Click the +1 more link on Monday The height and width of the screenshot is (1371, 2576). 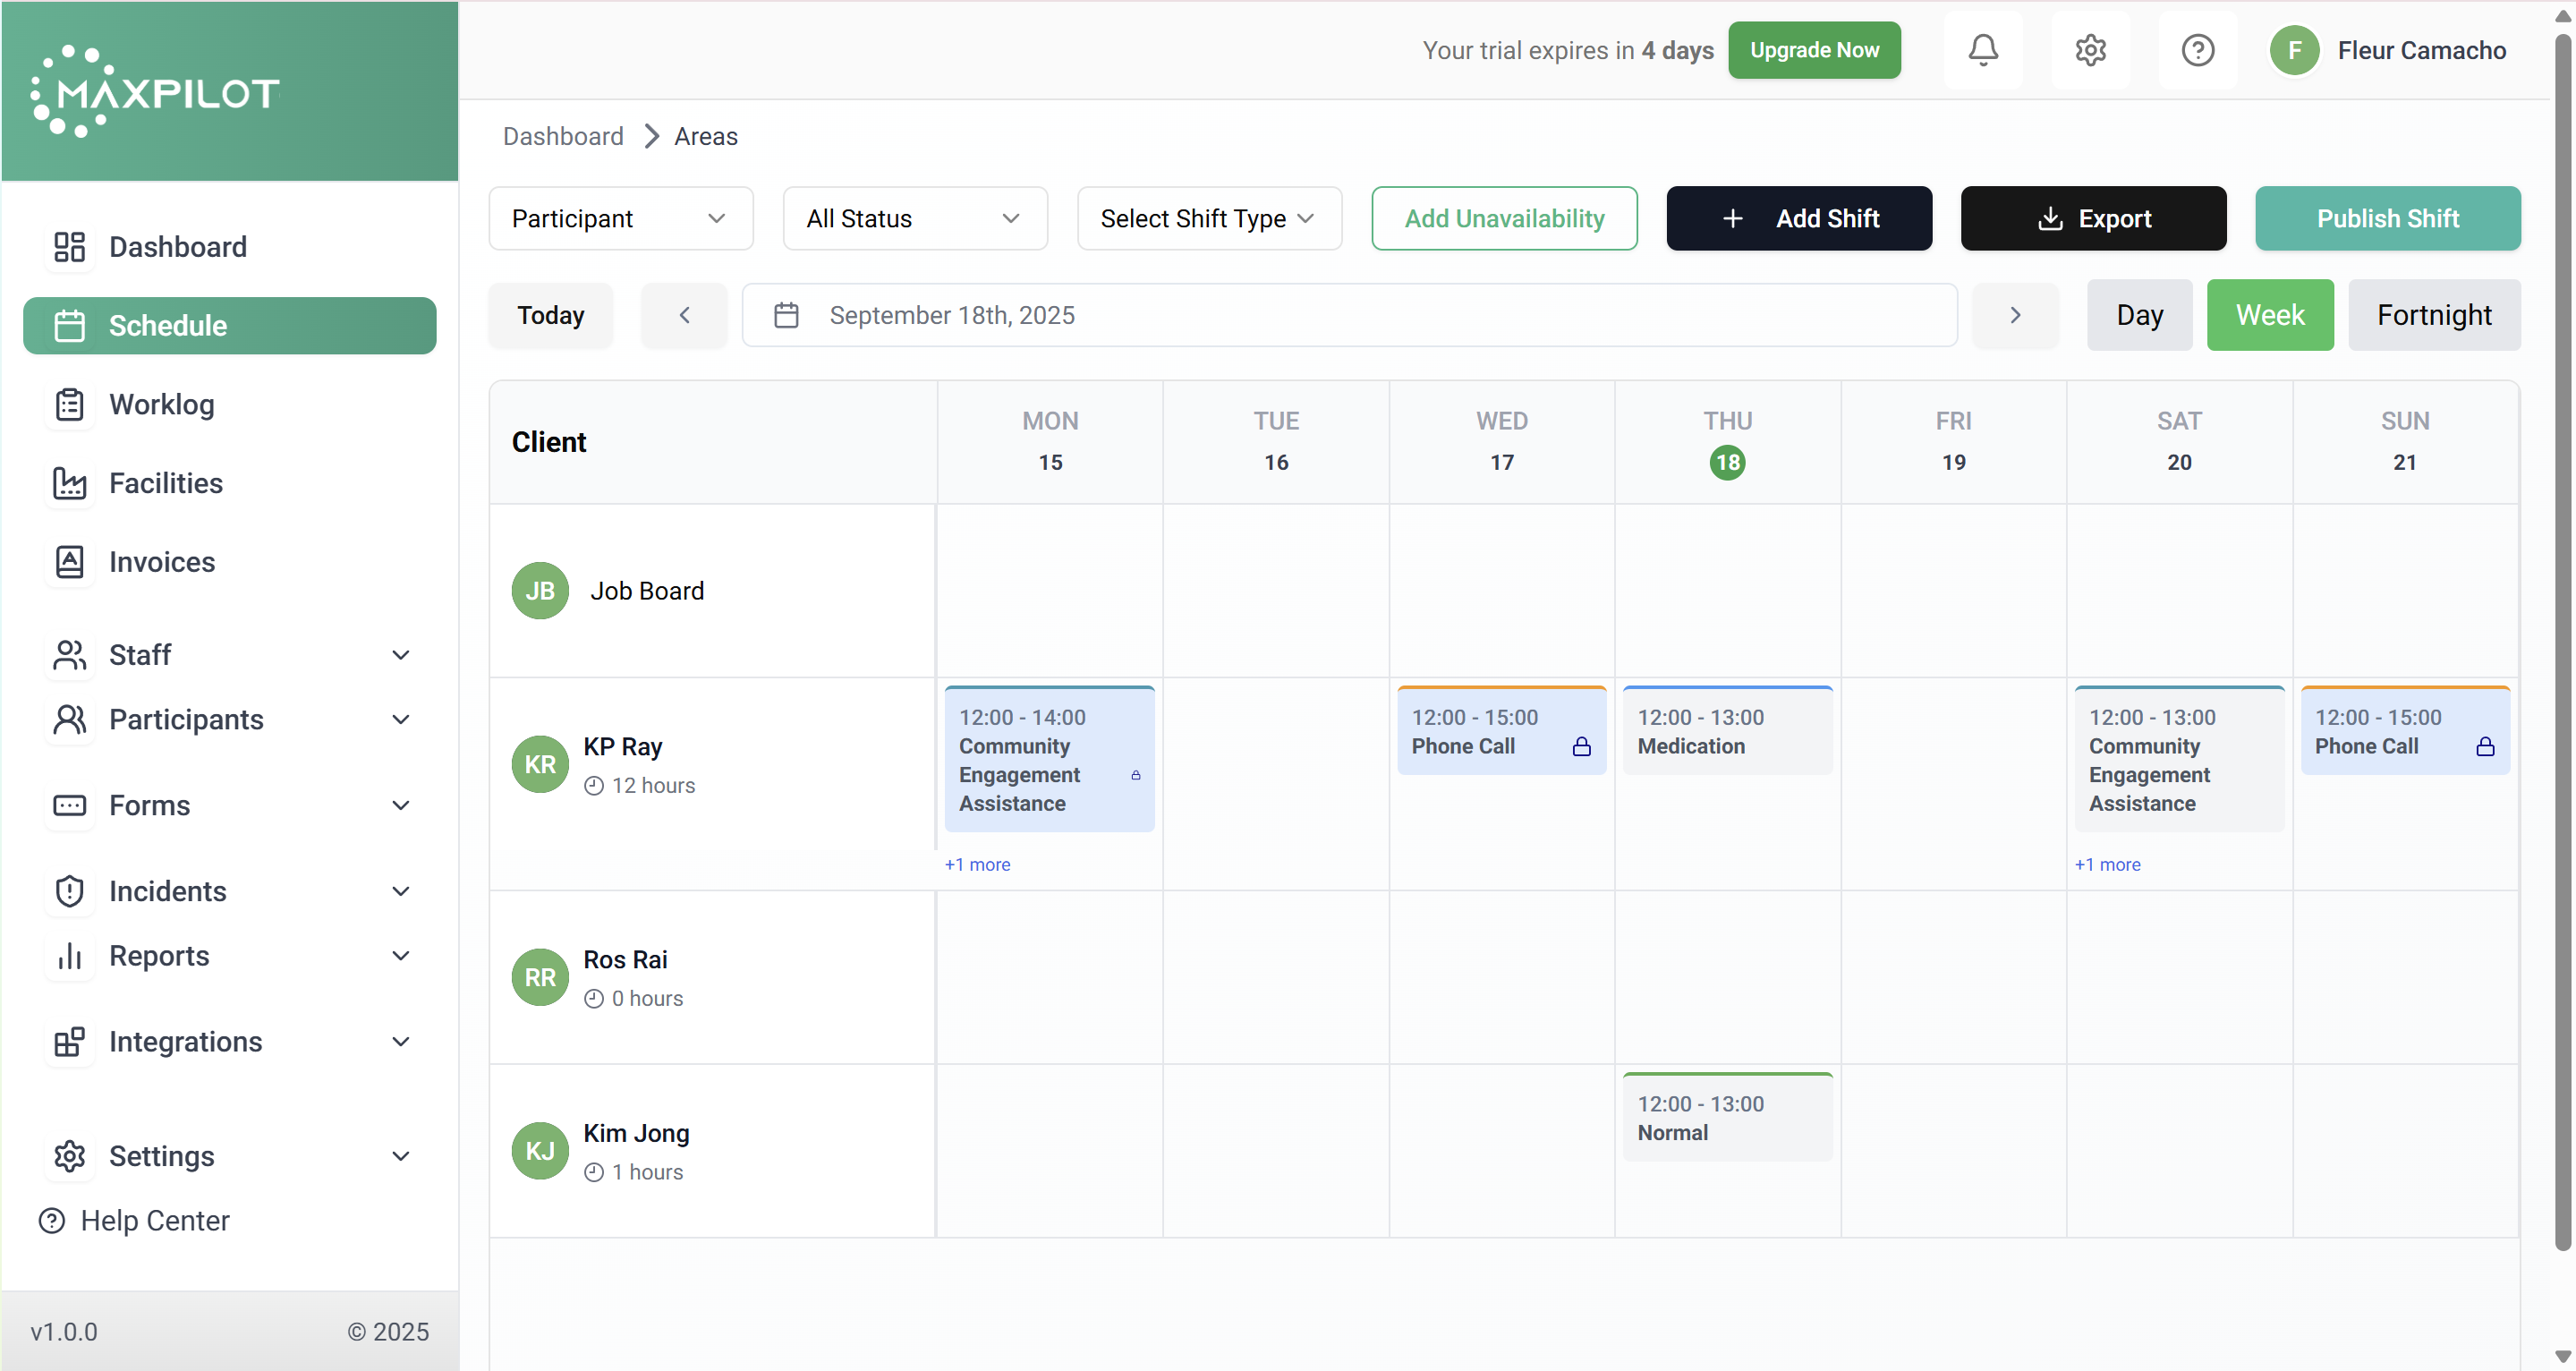977,865
